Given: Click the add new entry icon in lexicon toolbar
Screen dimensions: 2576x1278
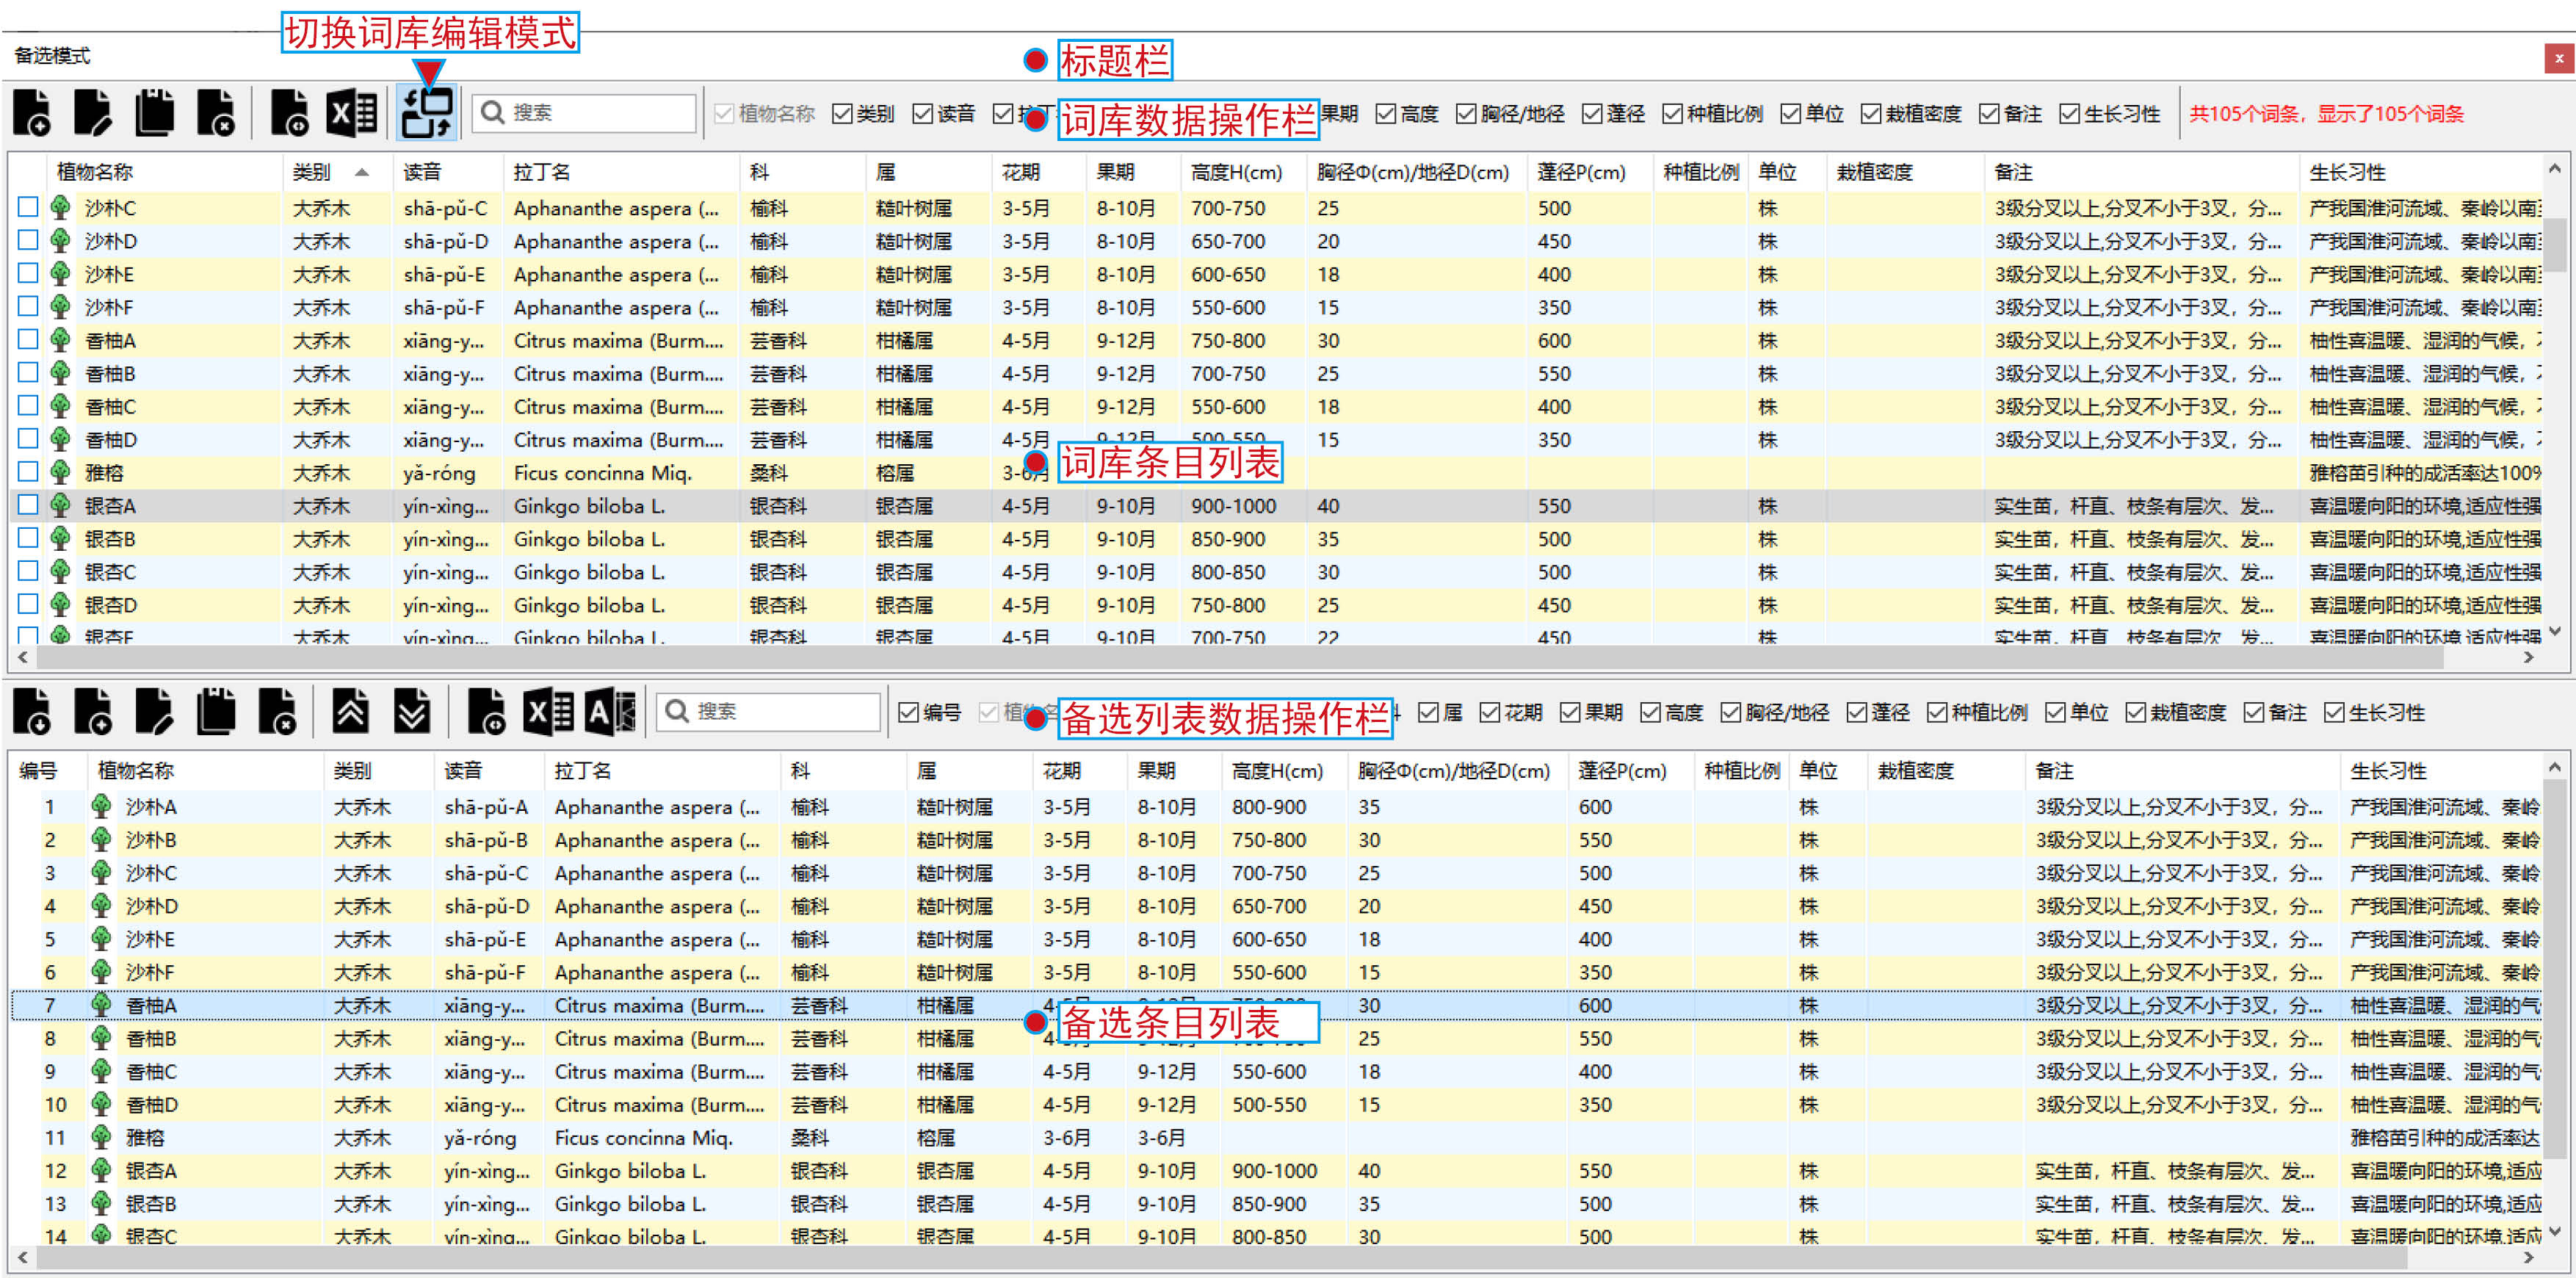Looking at the screenshot, I should click(32, 112).
